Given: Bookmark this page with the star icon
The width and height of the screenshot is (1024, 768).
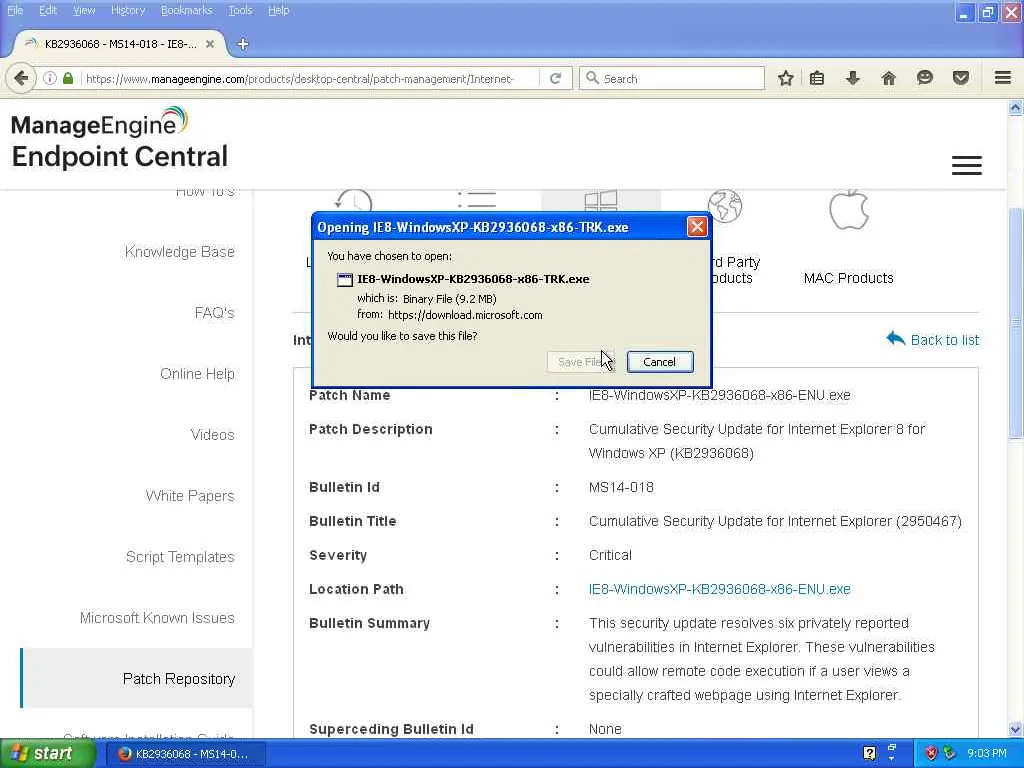Looking at the screenshot, I should click(x=786, y=78).
